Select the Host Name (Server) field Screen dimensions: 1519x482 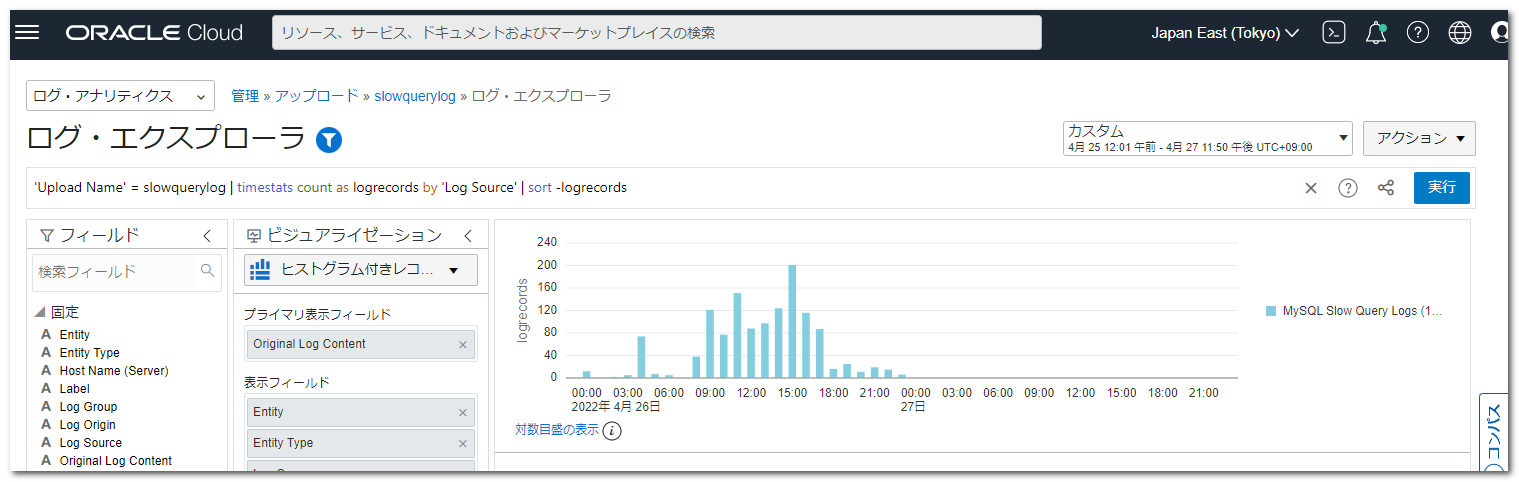click(114, 371)
